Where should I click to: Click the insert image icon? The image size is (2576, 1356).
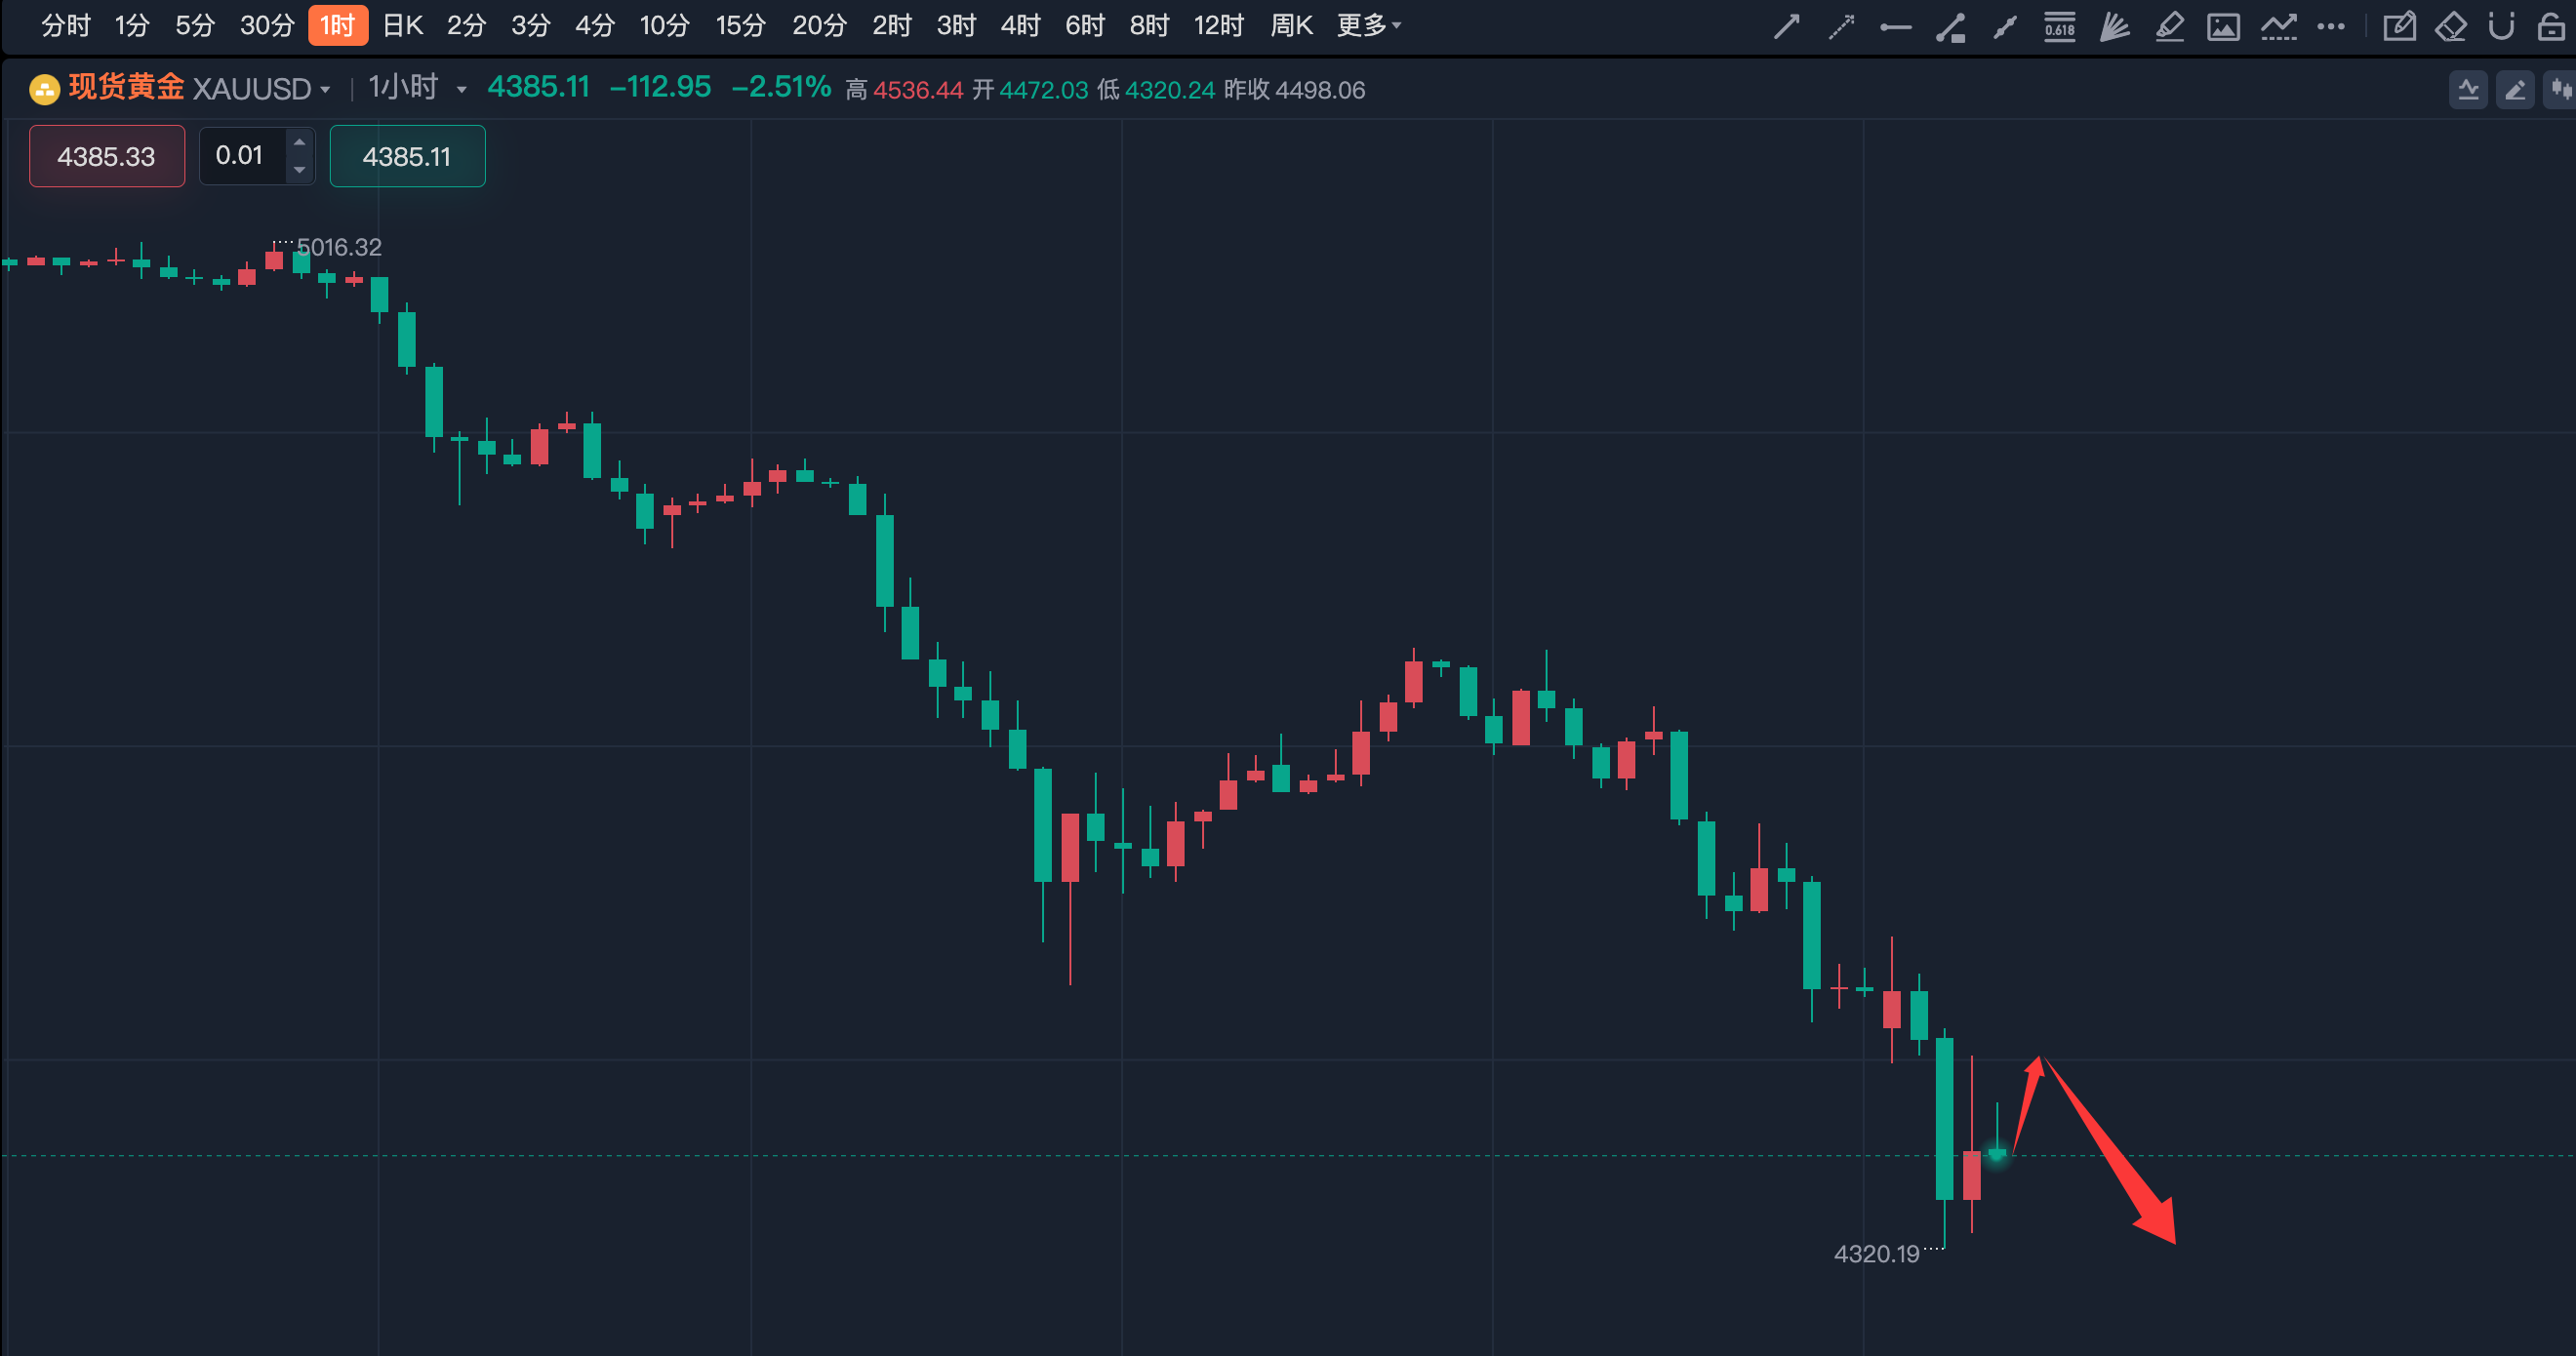(2222, 27)
